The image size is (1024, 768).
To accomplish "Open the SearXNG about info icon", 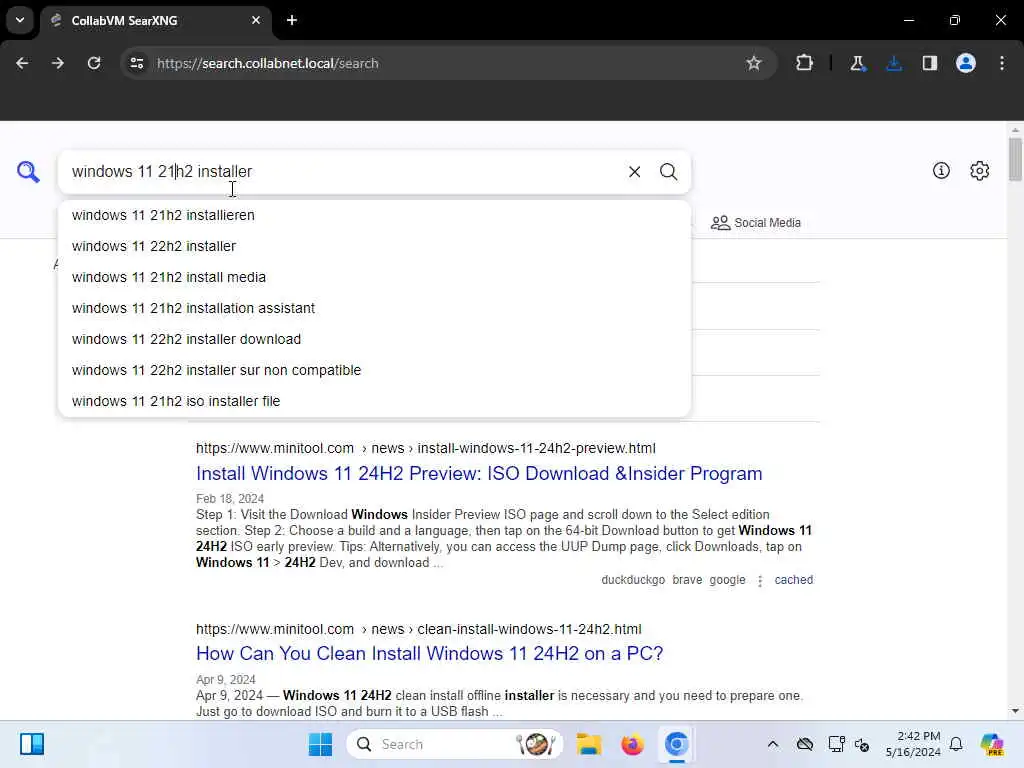I will [941, 170].
